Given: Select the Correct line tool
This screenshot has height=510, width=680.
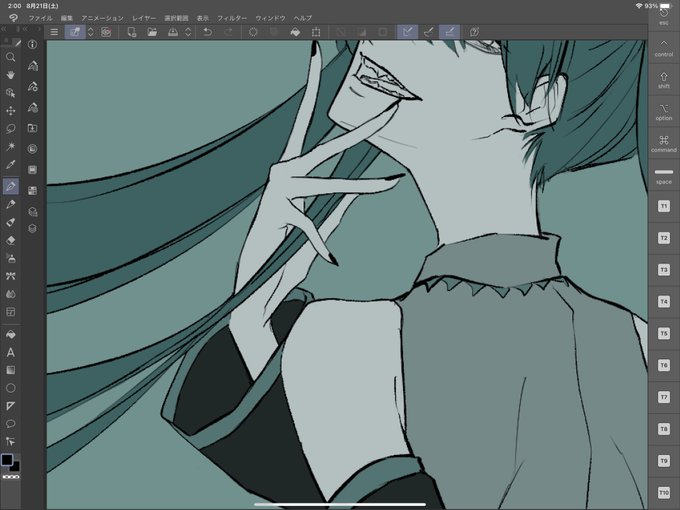Looking at the screenshot, I should (10, 441).
